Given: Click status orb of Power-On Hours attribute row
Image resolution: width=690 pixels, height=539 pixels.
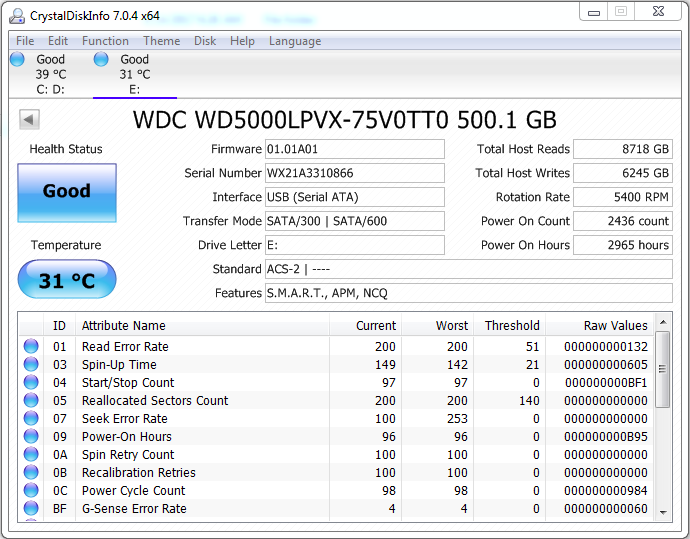Looking at the screenshot, I should coord(31,436).
